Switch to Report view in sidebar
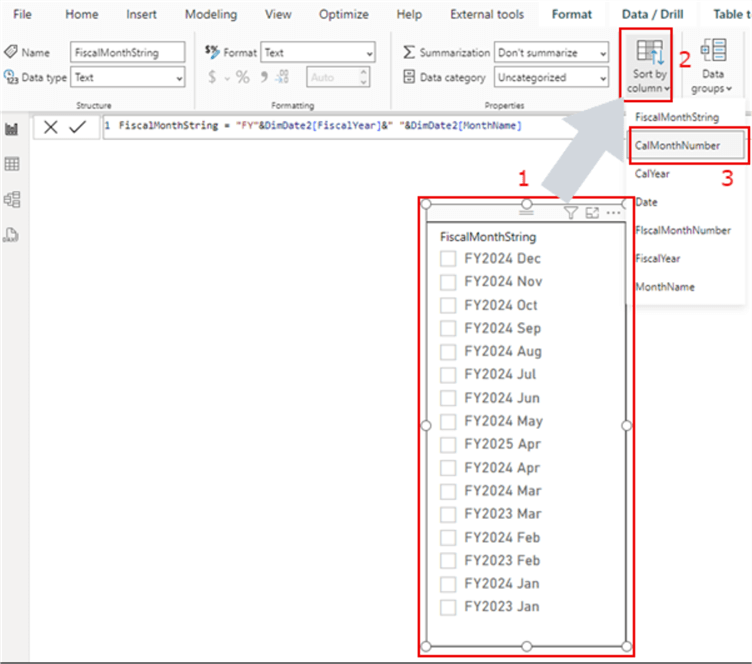The height and width of the screenshot is (664, 752). [x=12, y=129]
